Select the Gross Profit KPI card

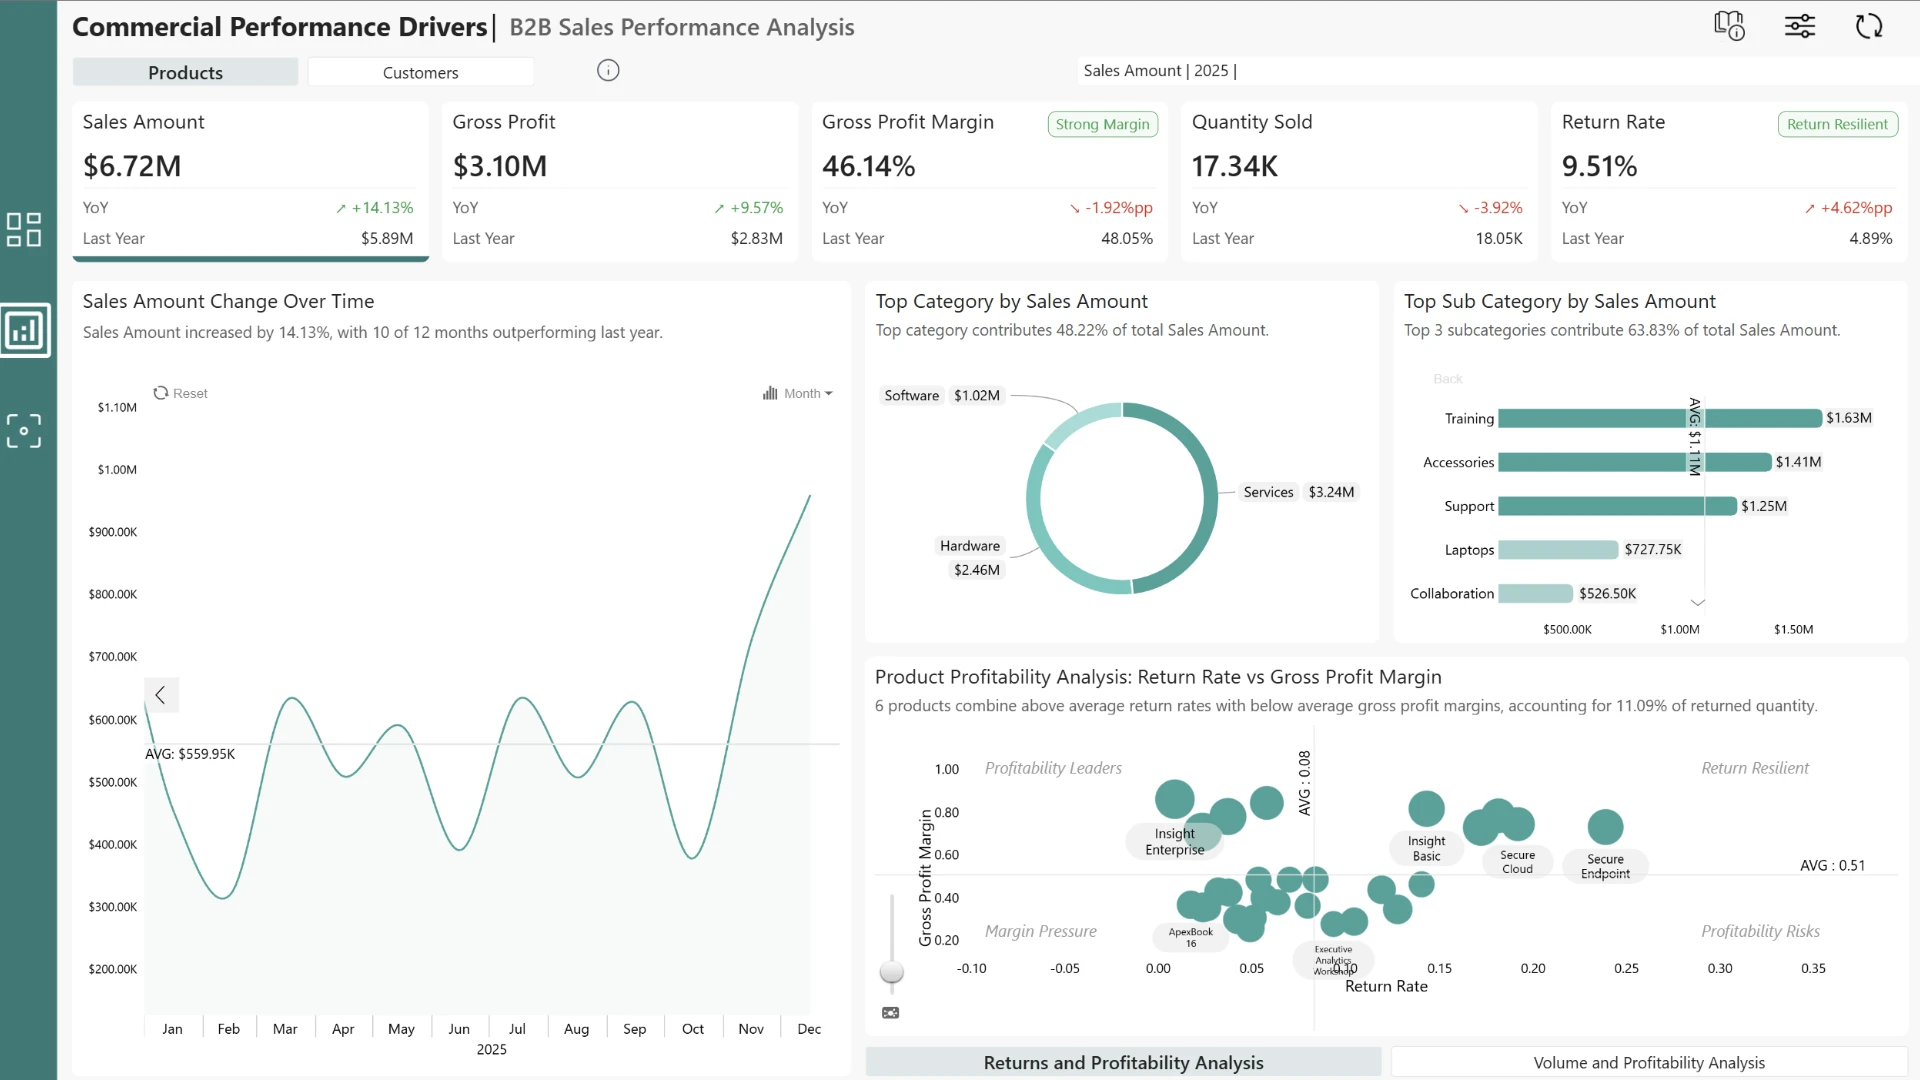[x=620, y=181]
